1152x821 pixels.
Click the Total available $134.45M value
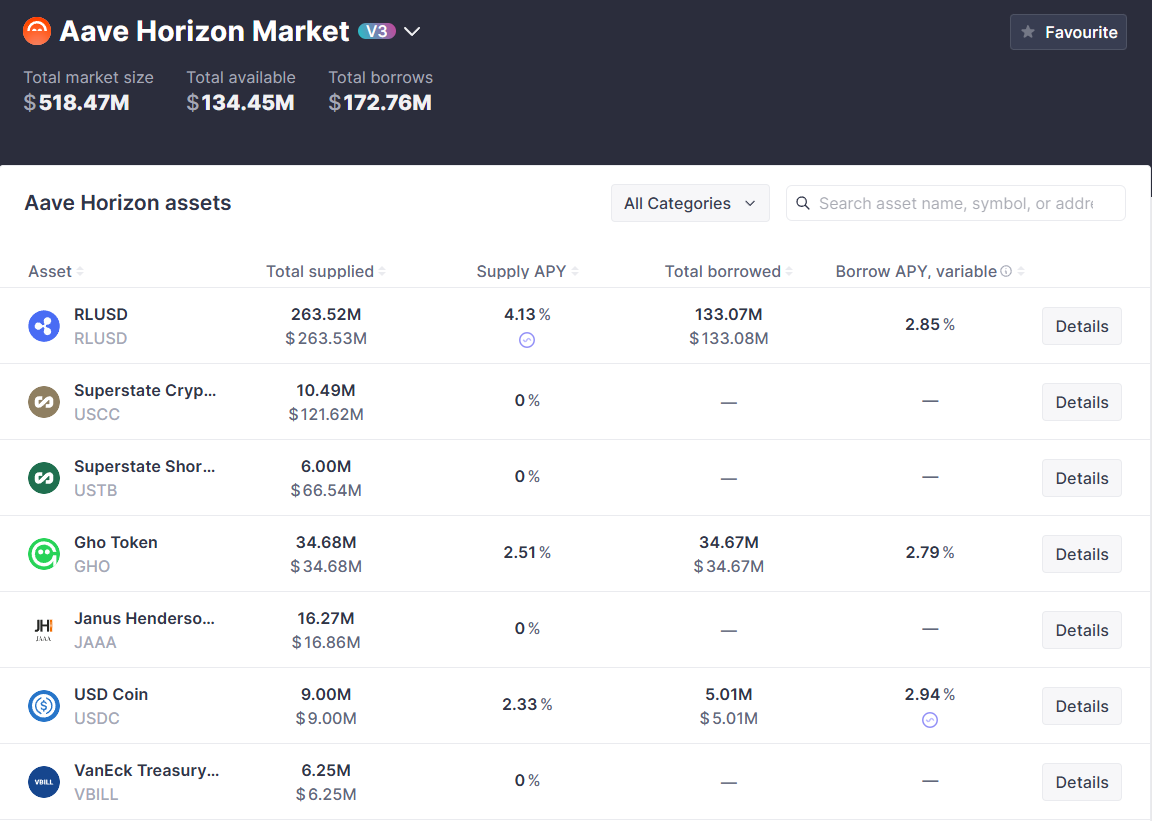coord(240,103)
